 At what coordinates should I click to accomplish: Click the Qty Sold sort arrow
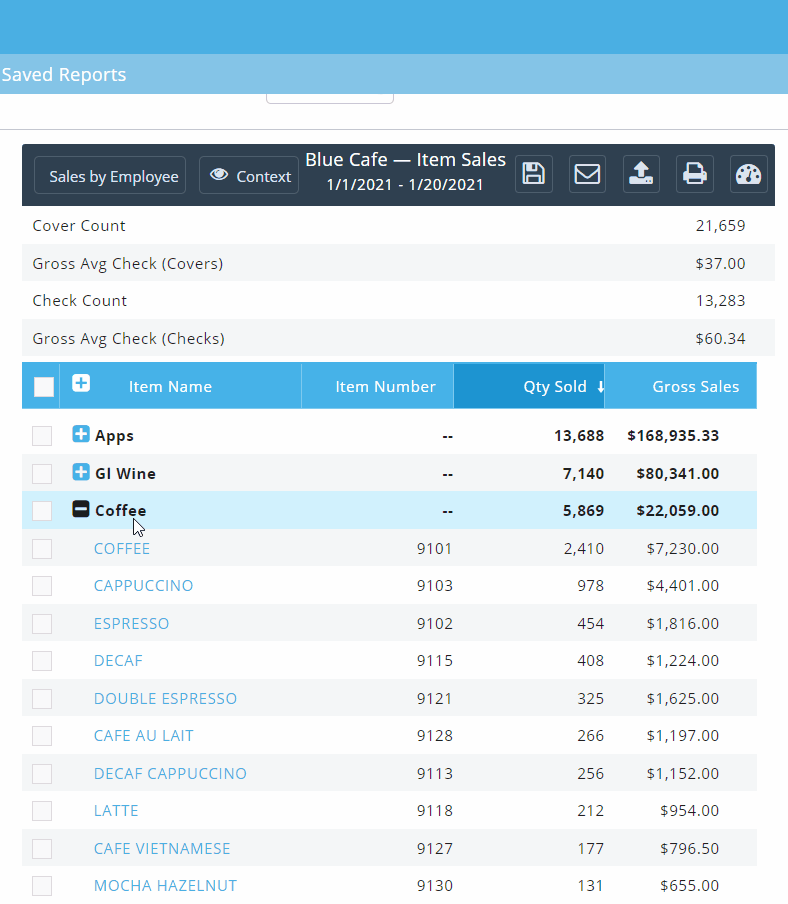click(x=600, y=387)
